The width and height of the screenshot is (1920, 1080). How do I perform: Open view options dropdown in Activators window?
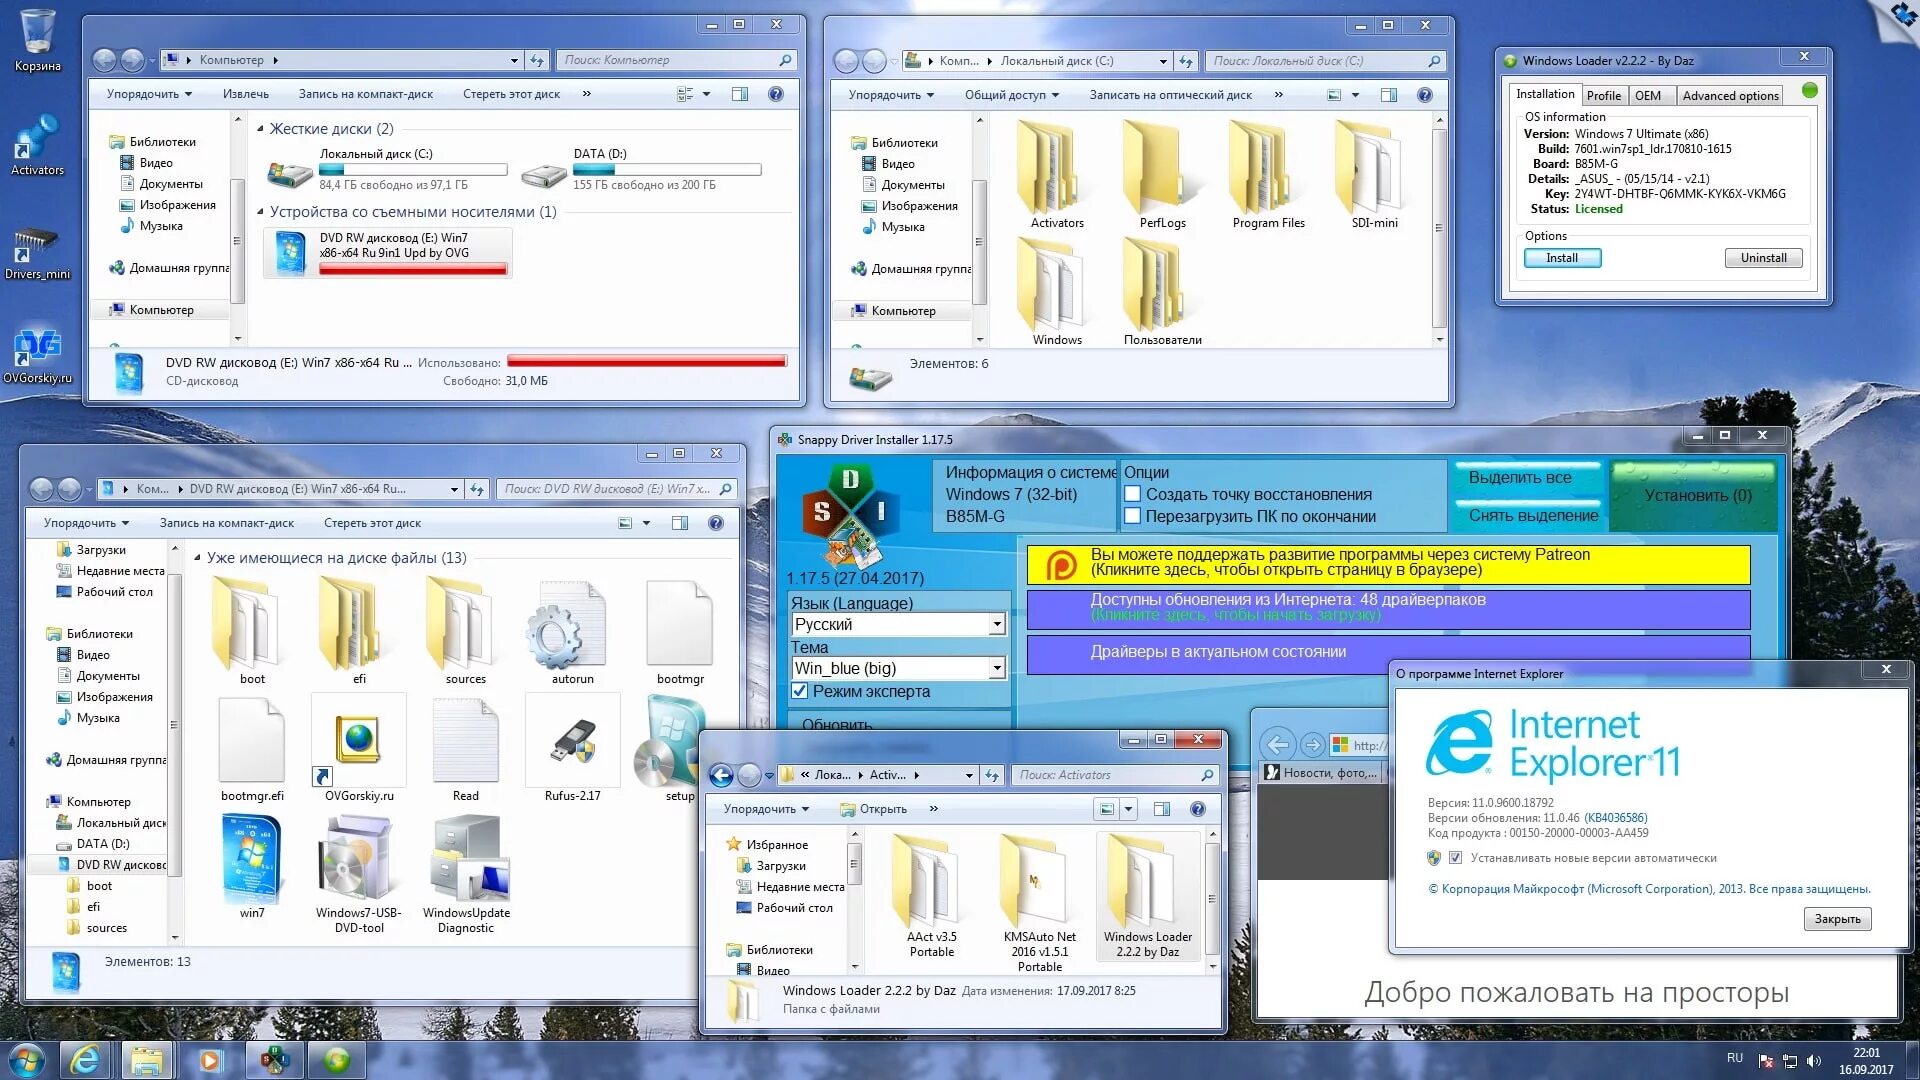pos(1128,809)
